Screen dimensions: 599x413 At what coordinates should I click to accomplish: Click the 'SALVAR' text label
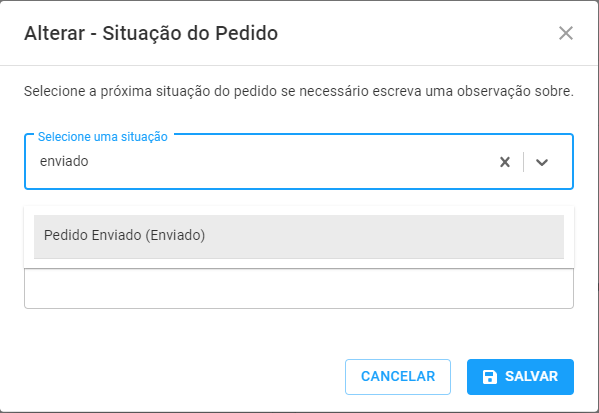(x=531, y=377)
